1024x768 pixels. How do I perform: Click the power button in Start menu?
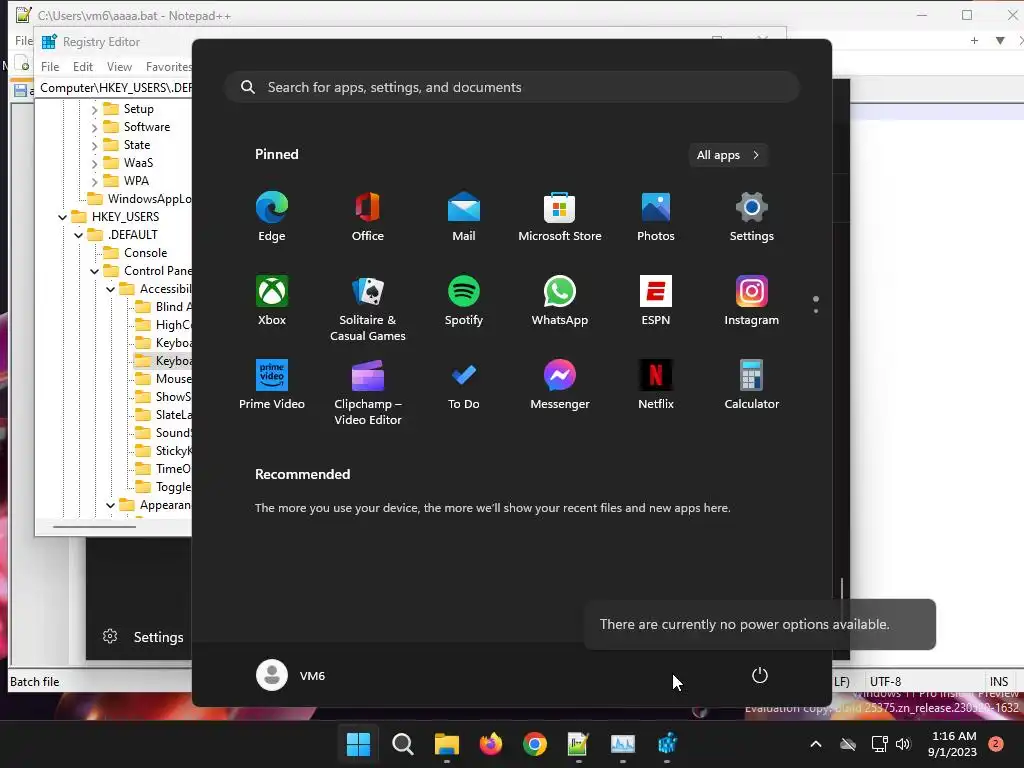click(x=760, y=675)
